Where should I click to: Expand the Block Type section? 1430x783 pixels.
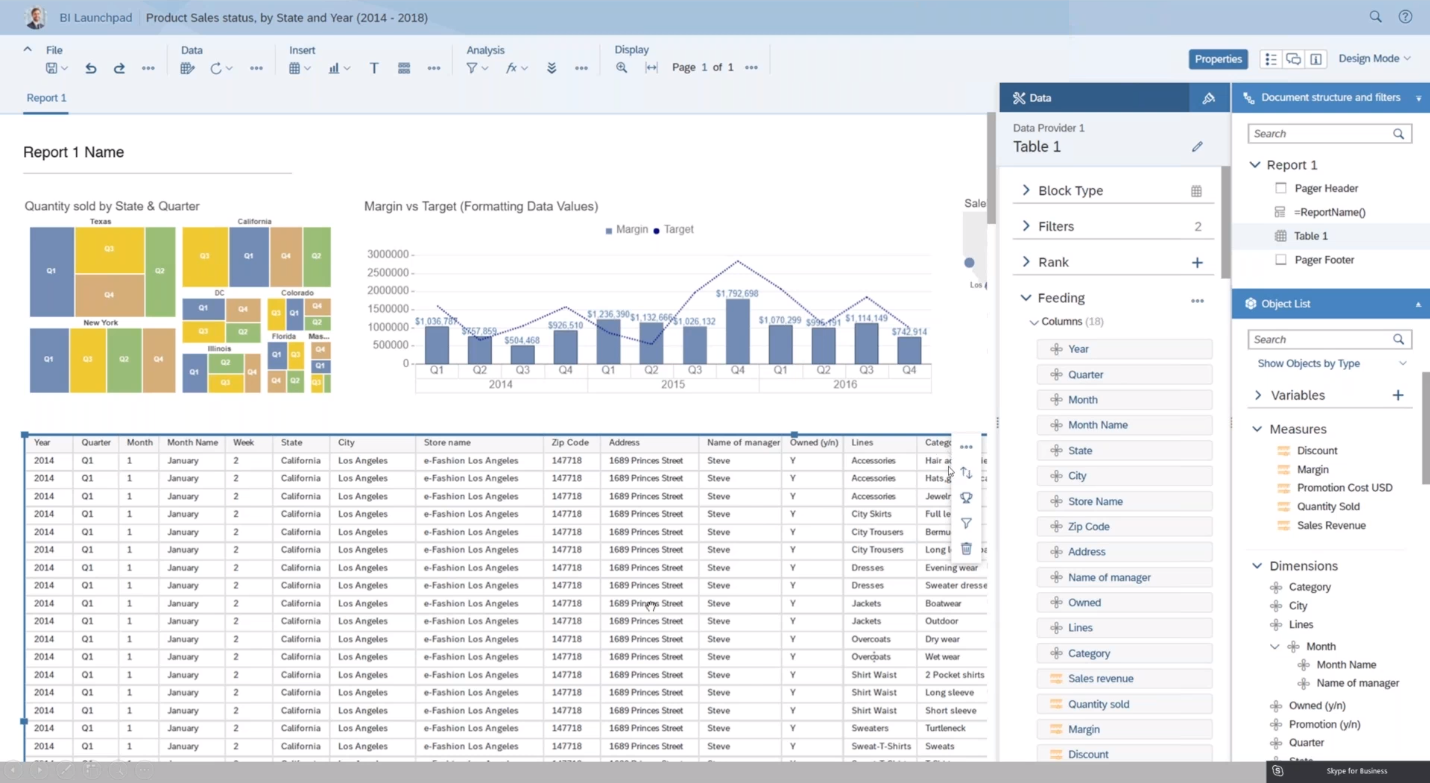pos(1026,190)
